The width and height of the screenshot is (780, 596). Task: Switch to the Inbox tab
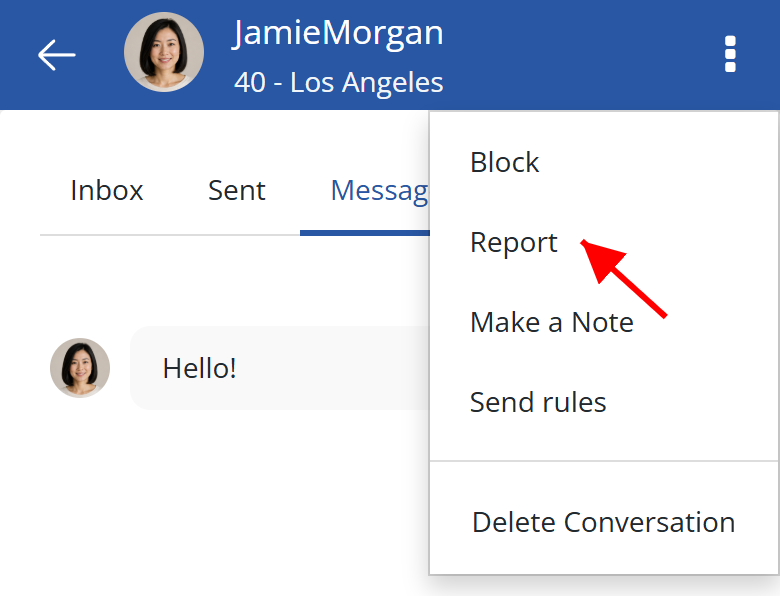107,190
